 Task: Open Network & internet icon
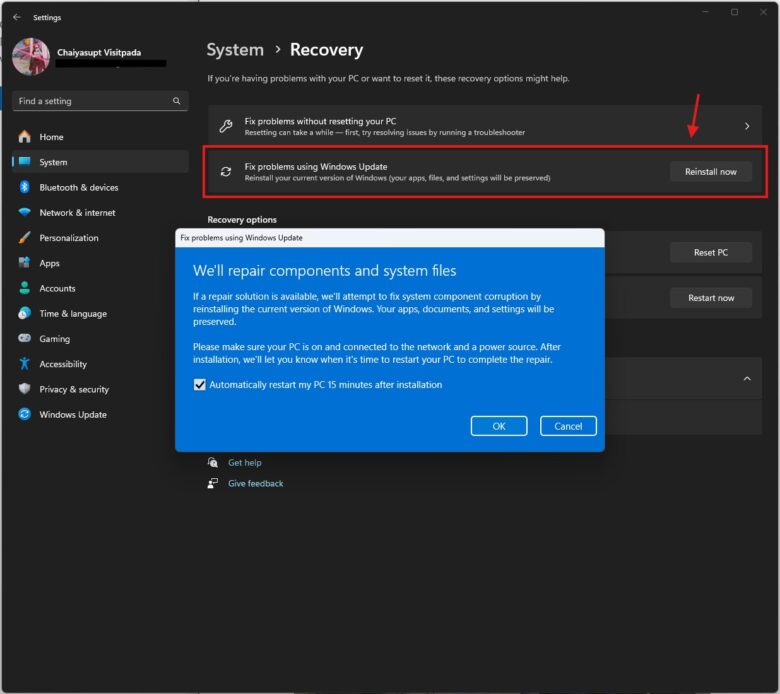[x=24, y=213]
